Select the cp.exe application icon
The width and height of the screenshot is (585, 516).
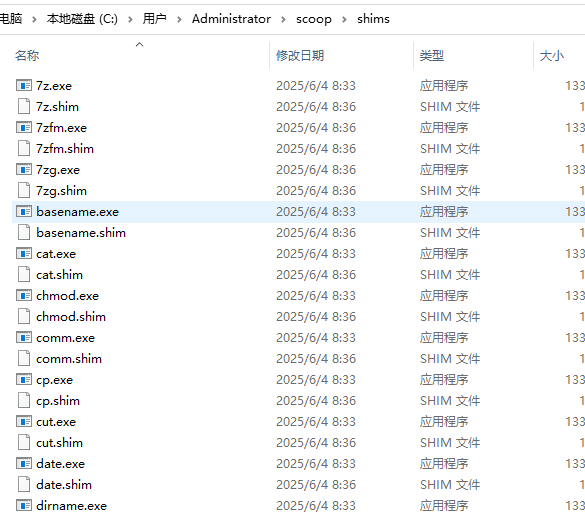(x=24, y=380)
